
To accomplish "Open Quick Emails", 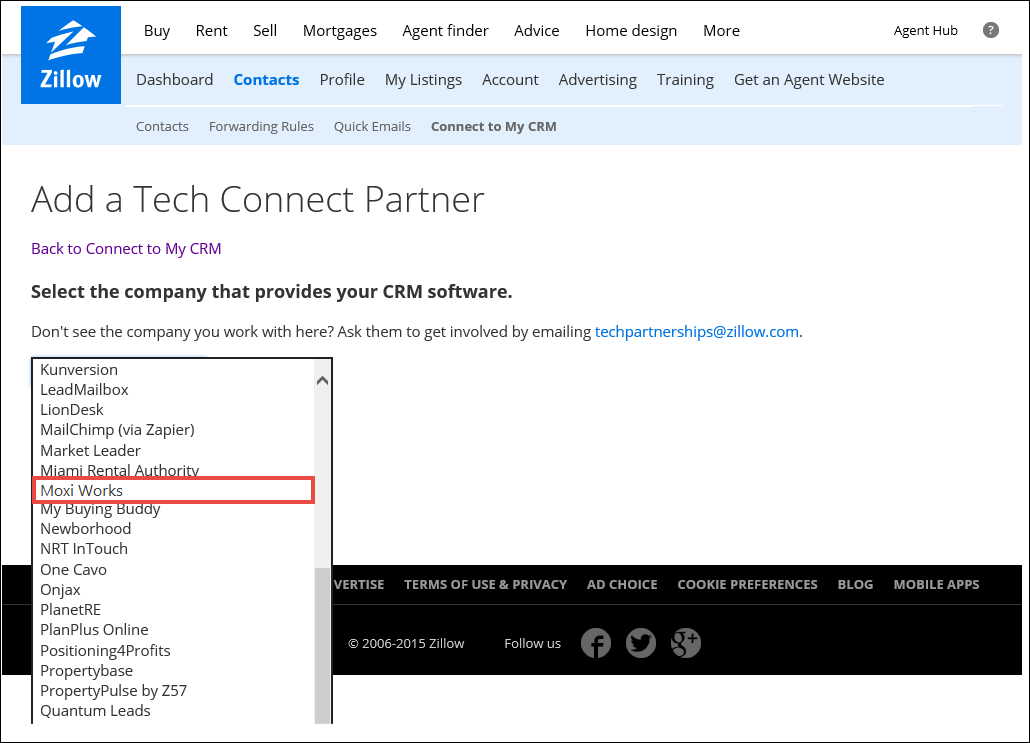I will 372,126.
